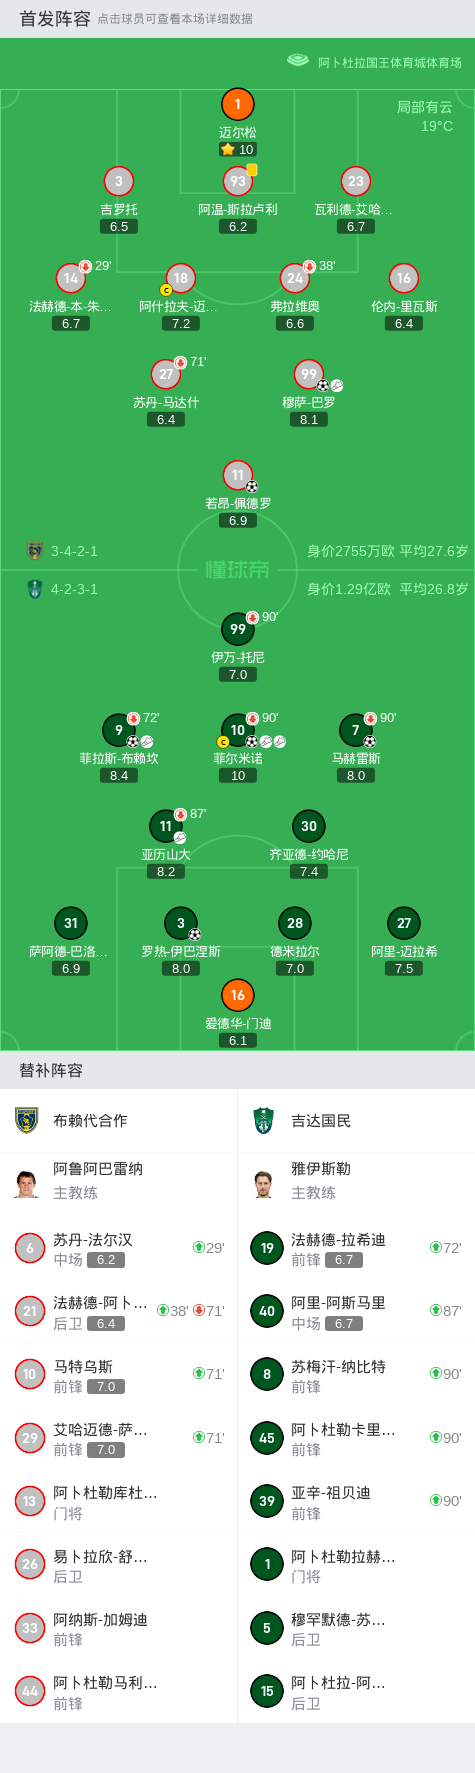
Task: Click the 布赖代合作 team crest
Action: (x=27, y=1120)
